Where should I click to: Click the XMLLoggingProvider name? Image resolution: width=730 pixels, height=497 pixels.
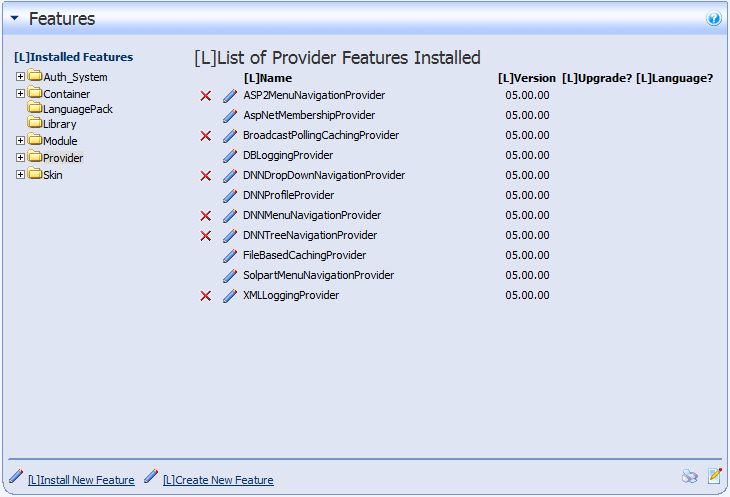coord(291,296)
